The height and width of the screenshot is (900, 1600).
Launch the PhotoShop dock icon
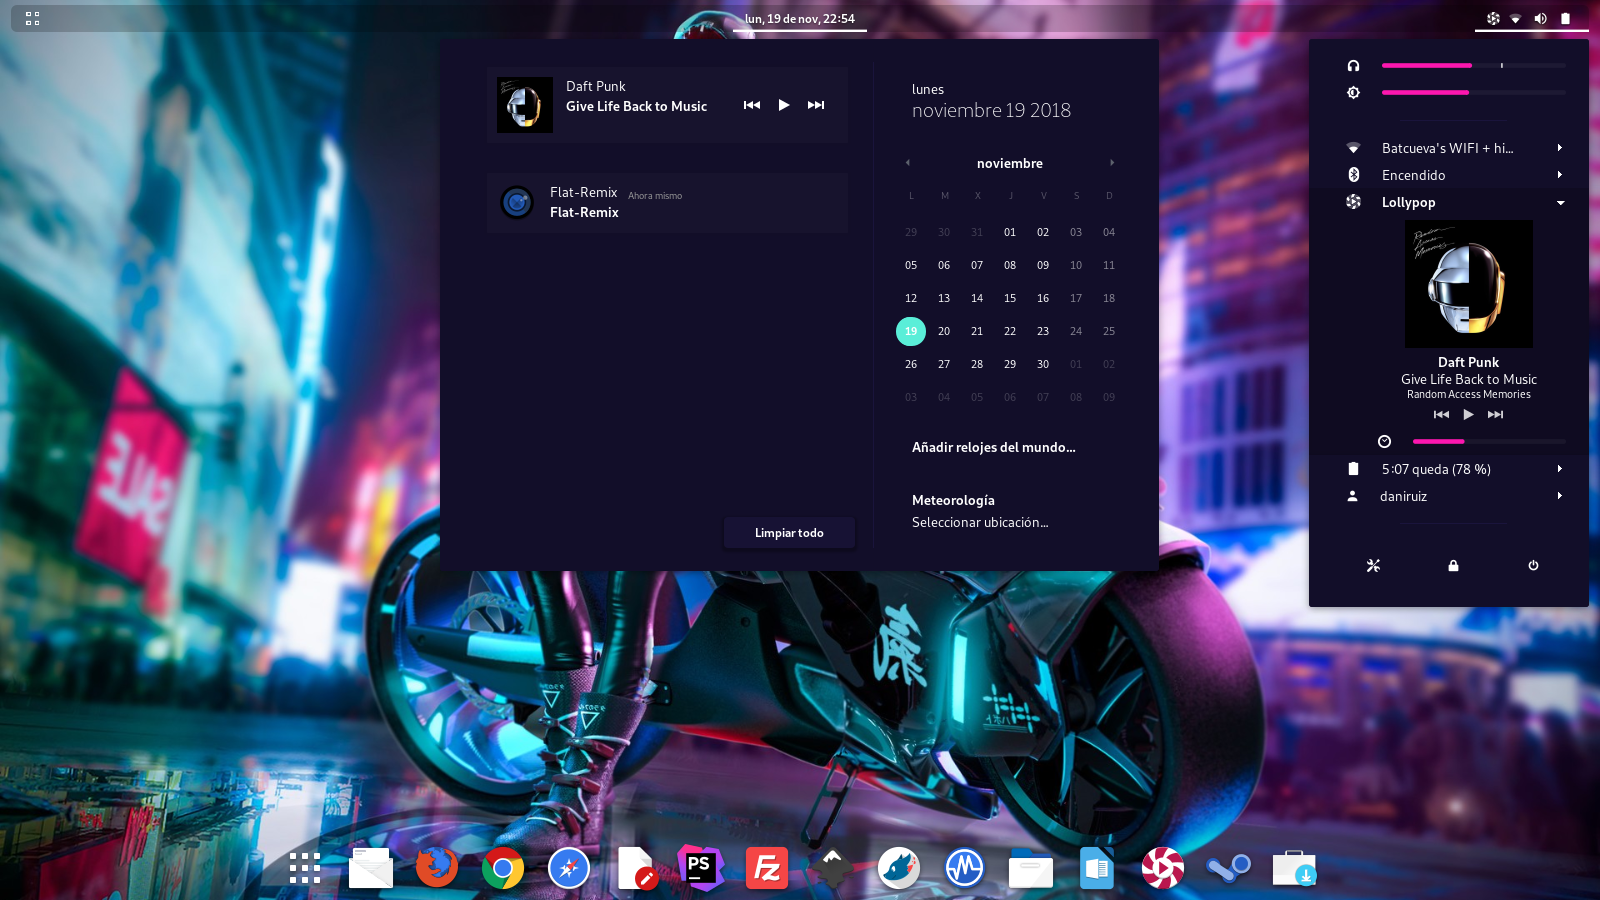[x=700, y=868]
